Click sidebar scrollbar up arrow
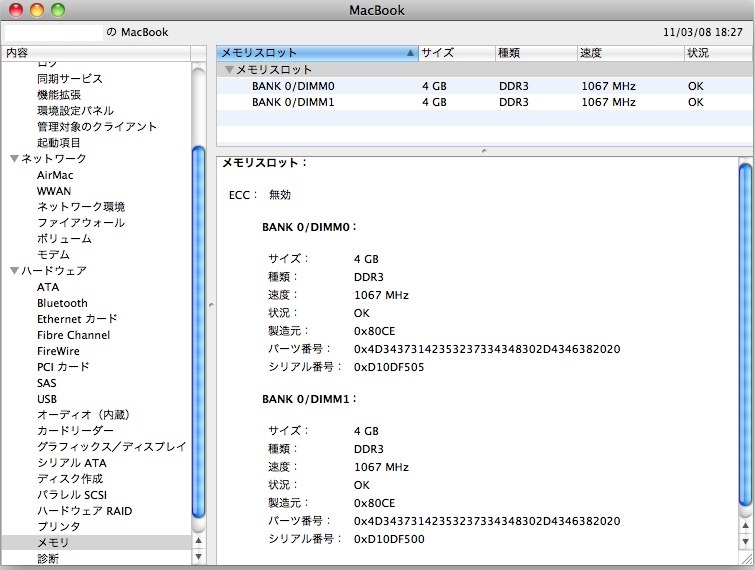 tap(198, 541)
